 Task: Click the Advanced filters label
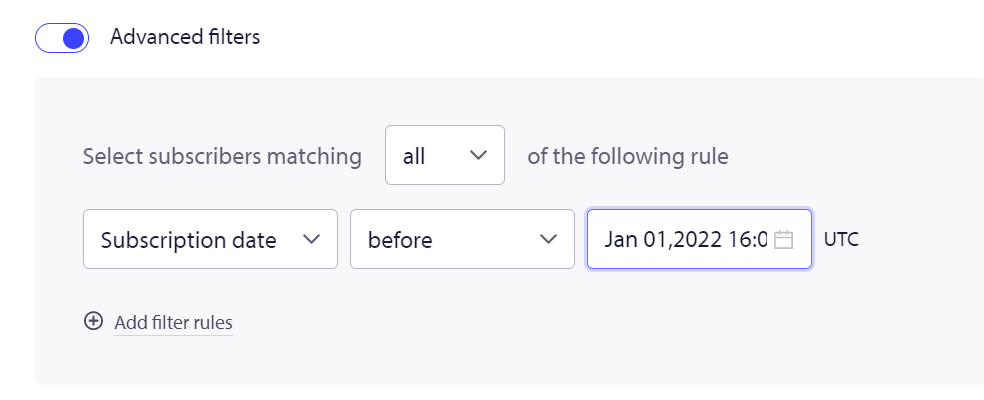point(185,37)
